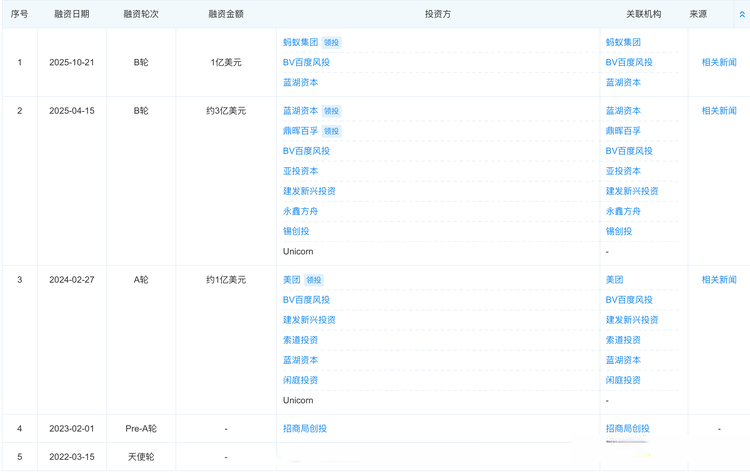
Task: Click the 领投 tag beside 鼎晖百孚
Action: [332, 130]
